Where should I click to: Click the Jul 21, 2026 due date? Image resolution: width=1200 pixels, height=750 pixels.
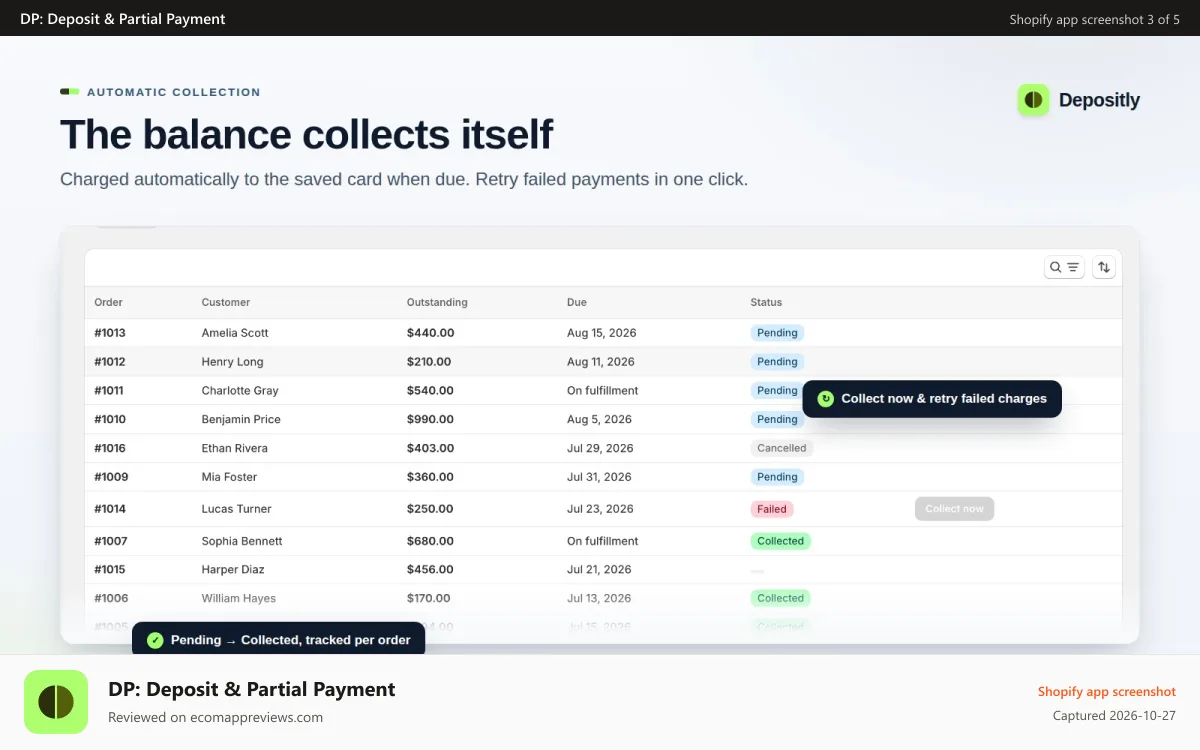pos(600,570)
